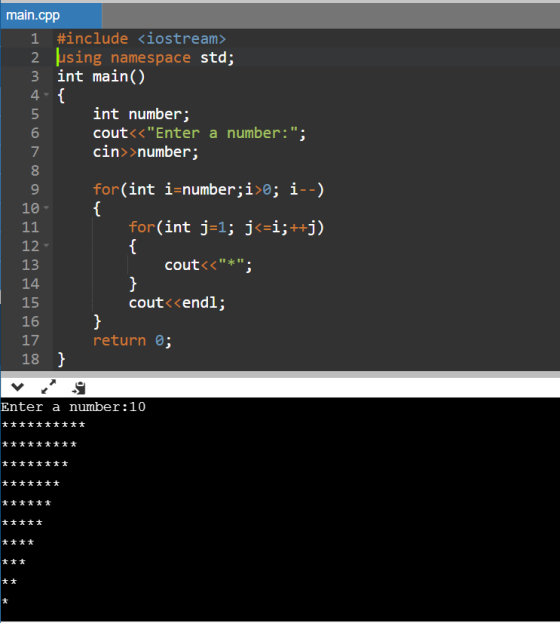Click the 'cout<<endl;' statement

click(177, 303)
